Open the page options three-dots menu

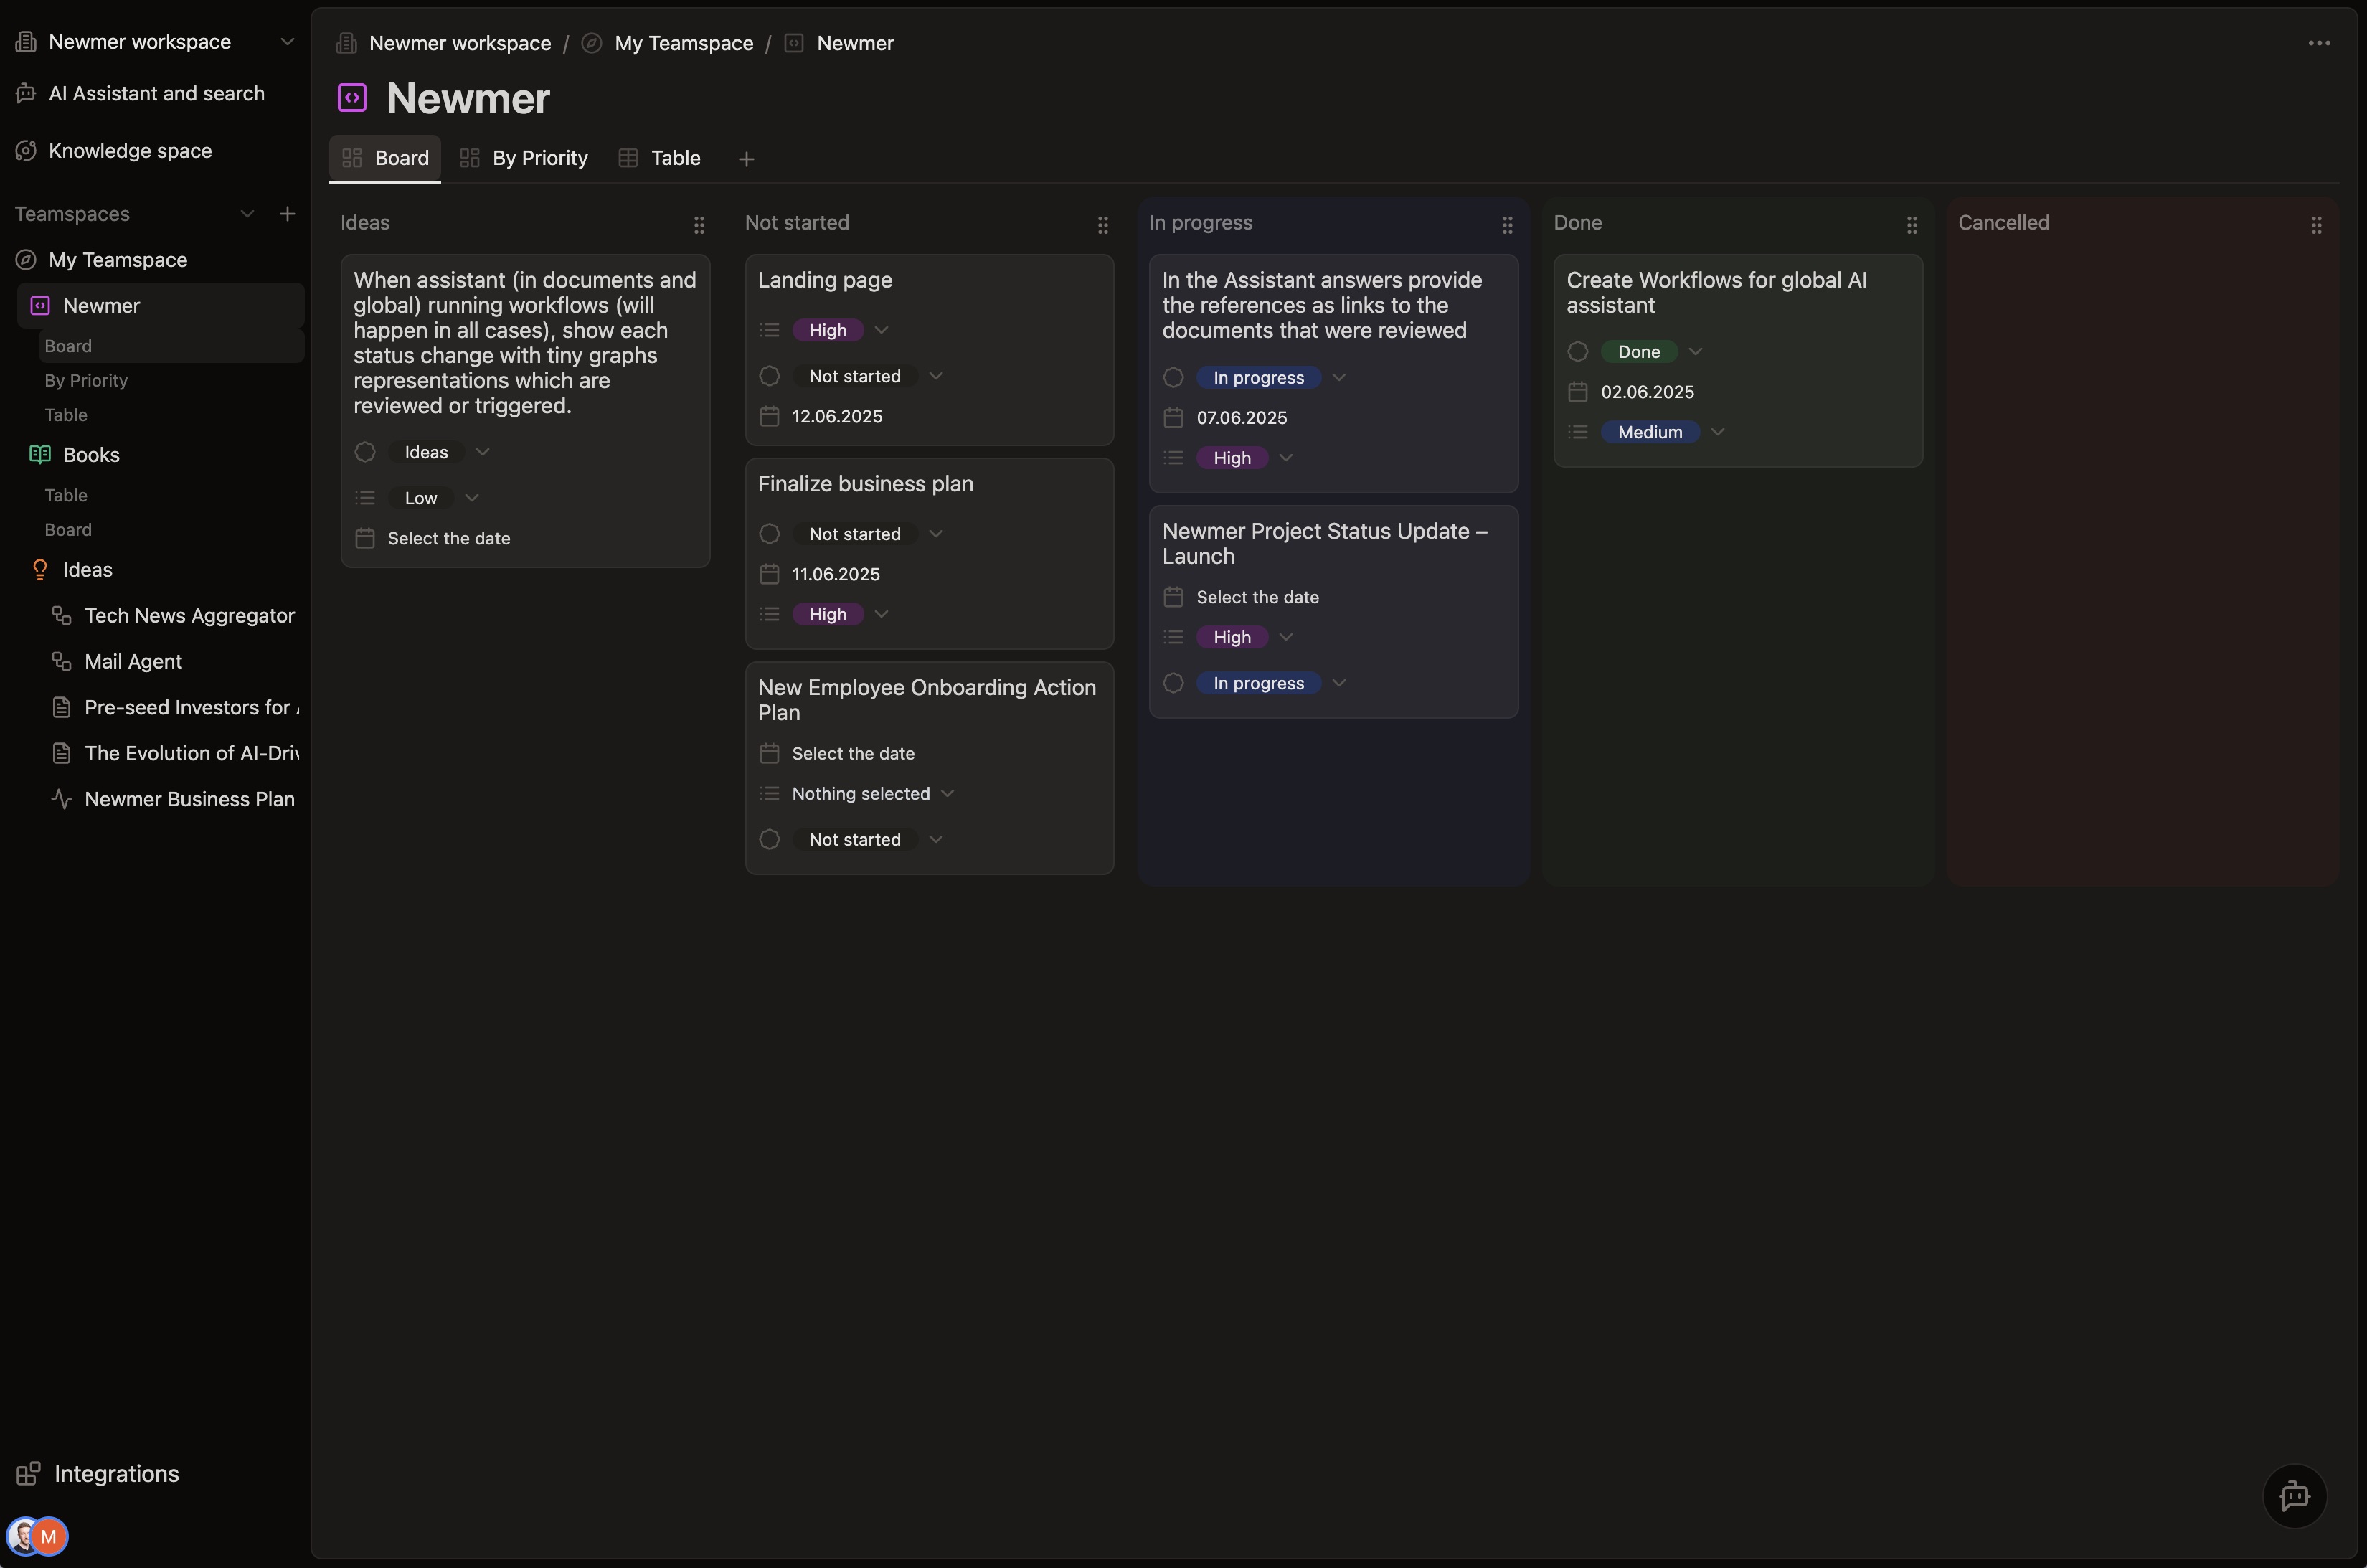coord(2319,43)
